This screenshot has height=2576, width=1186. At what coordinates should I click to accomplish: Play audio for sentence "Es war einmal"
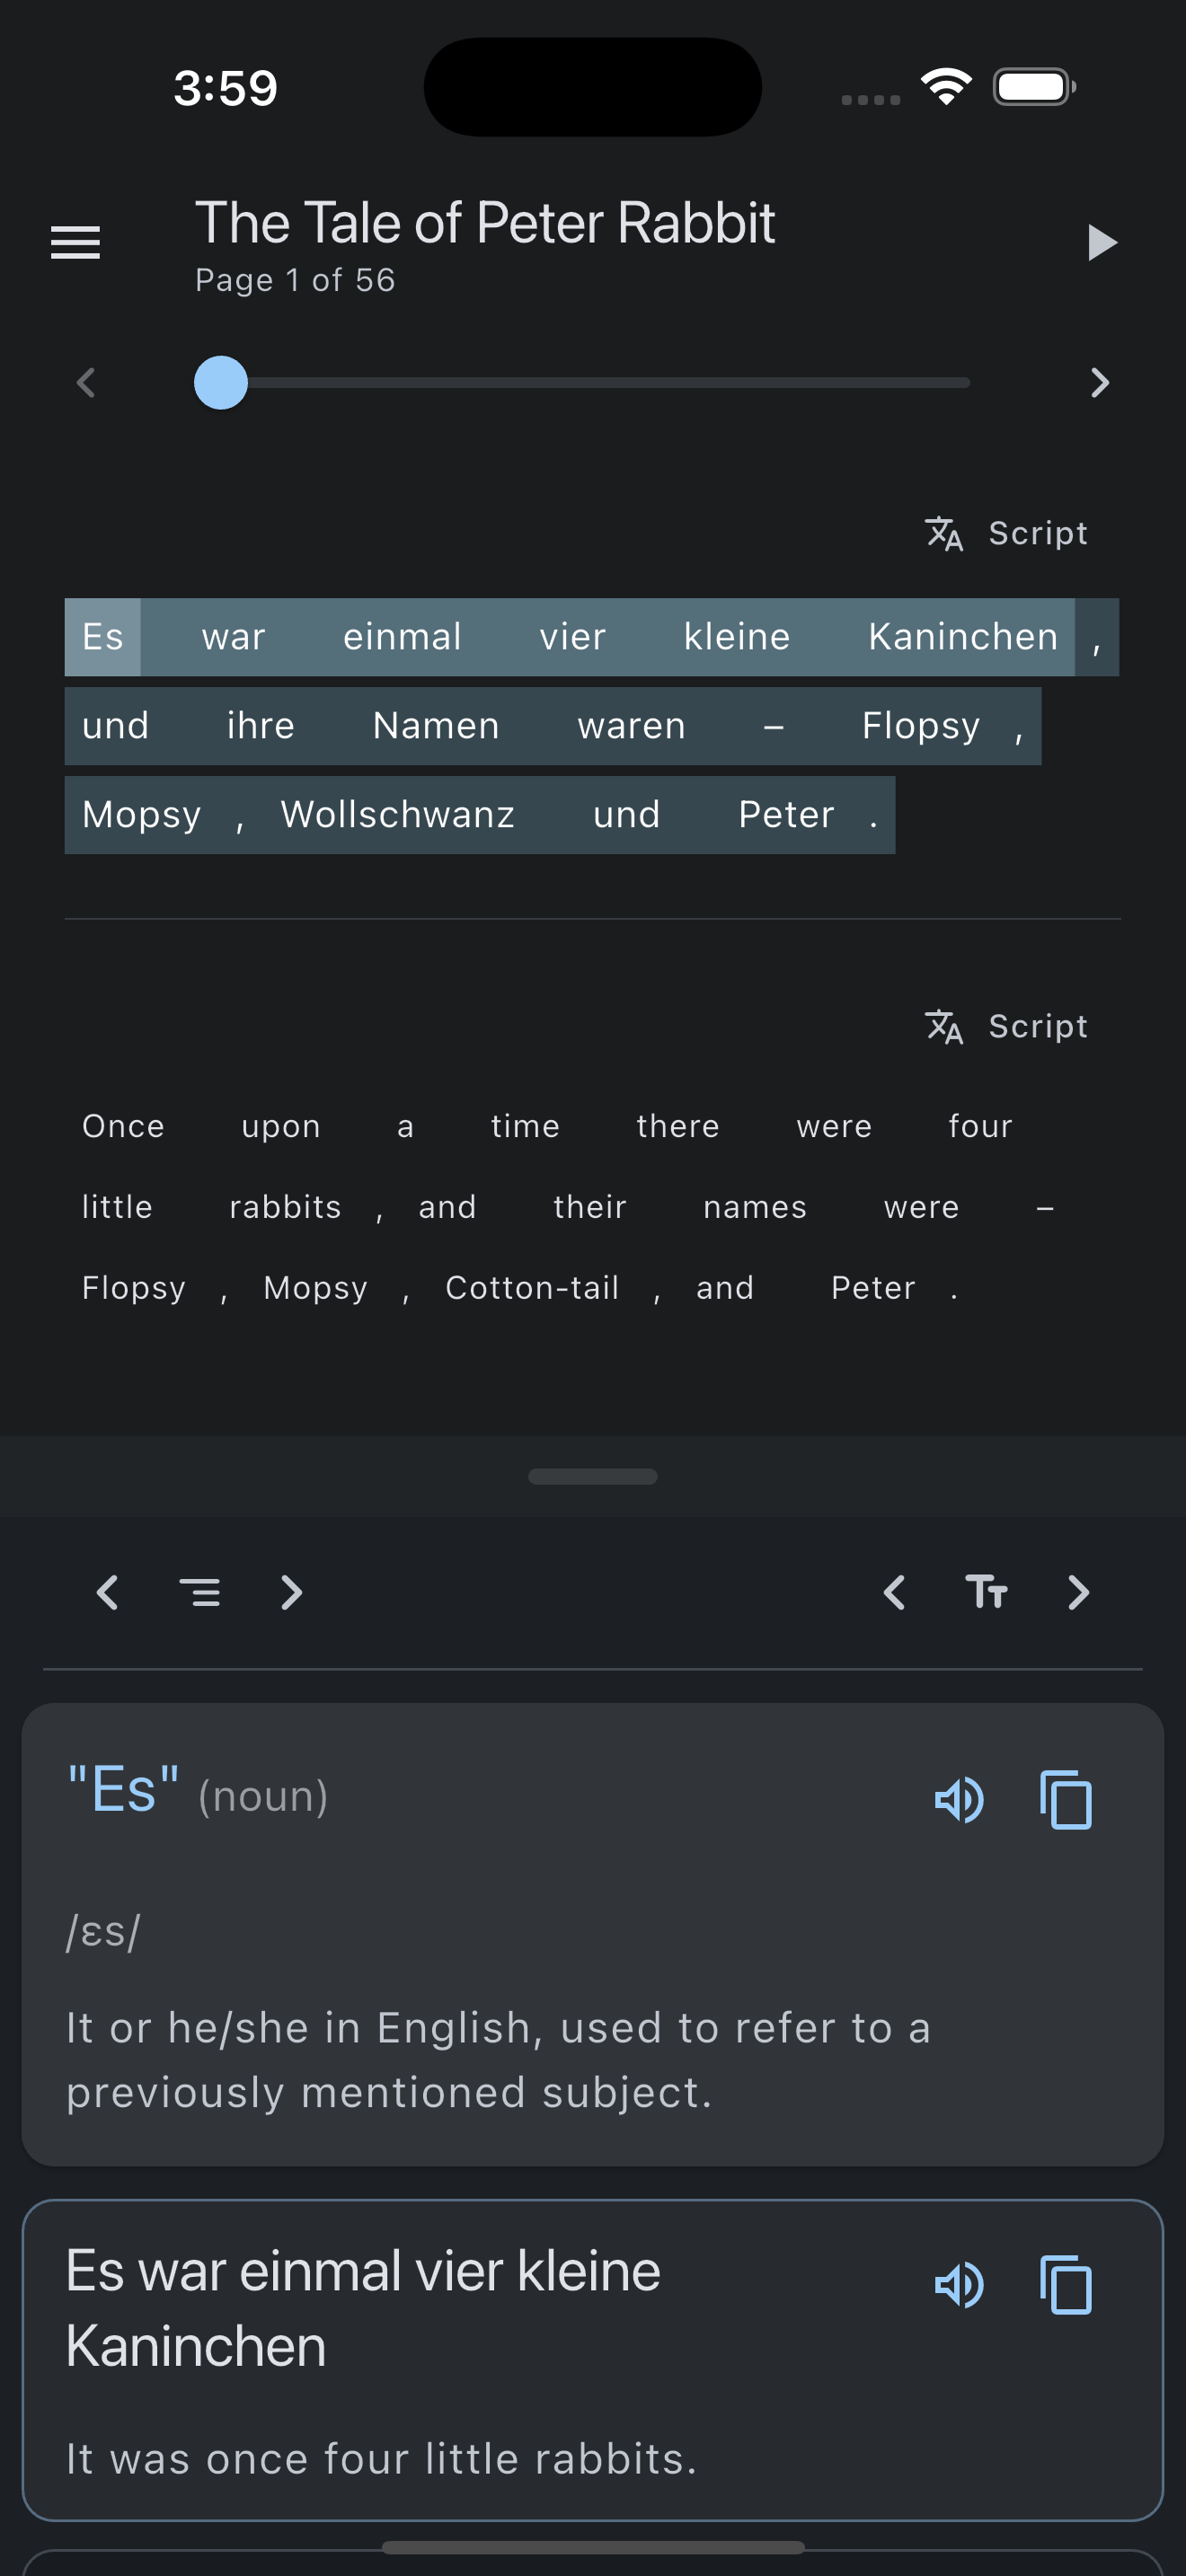point(959,2285)
